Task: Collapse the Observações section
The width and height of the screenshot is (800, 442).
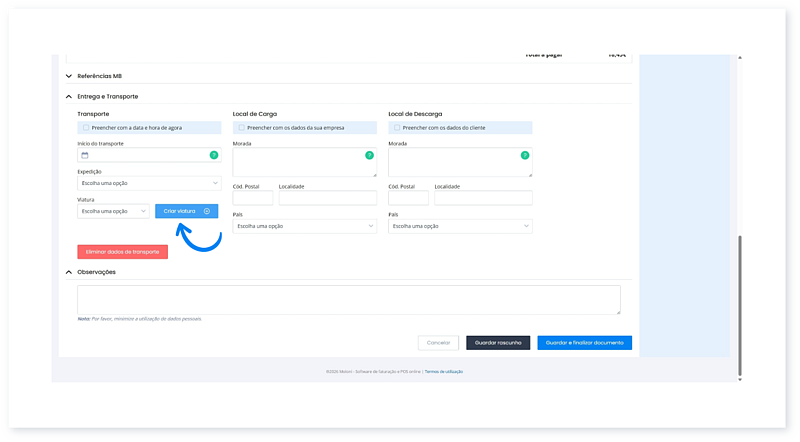Action: point(69,272)
